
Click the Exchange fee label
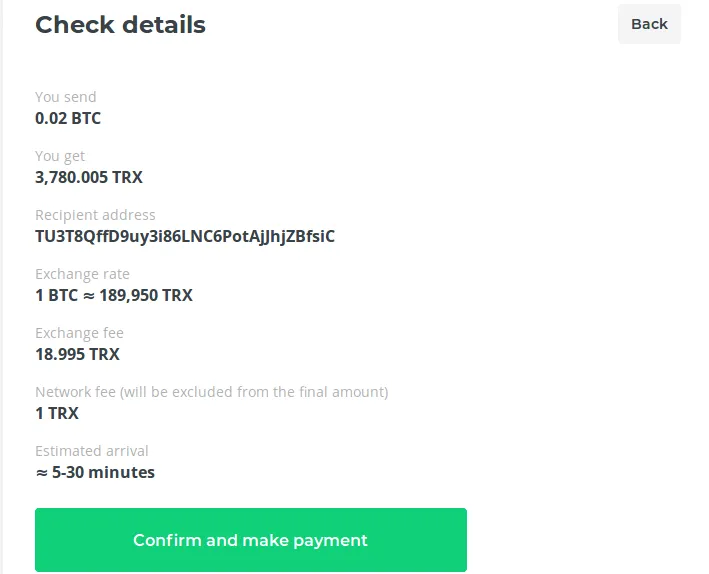(x=79, y=333)
